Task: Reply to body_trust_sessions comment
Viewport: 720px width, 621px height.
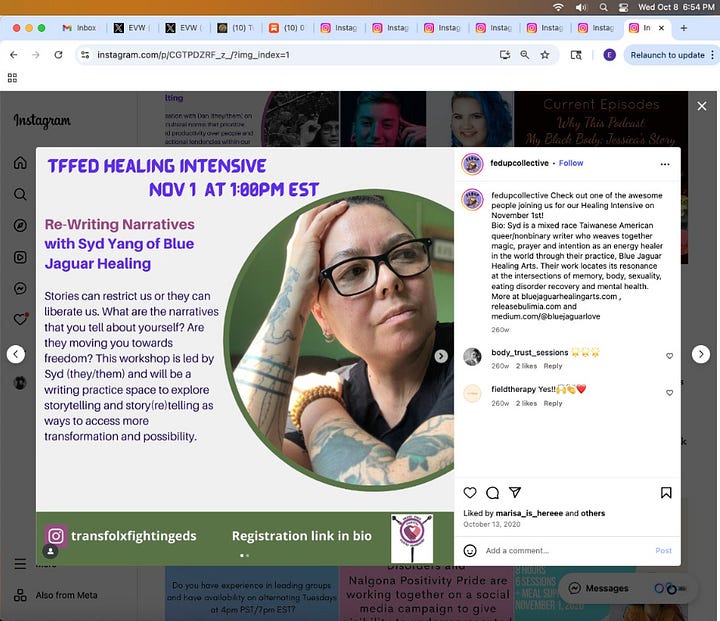Action: 553,366
